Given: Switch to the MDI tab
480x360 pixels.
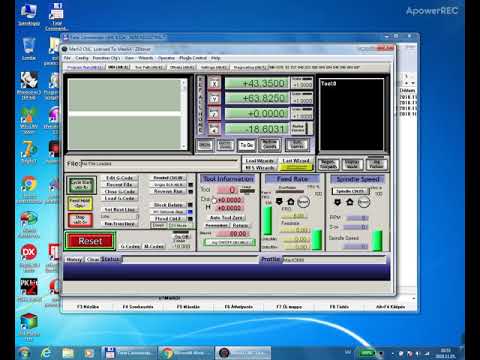Looking at the screenshot, I should [x=119, y=67].
